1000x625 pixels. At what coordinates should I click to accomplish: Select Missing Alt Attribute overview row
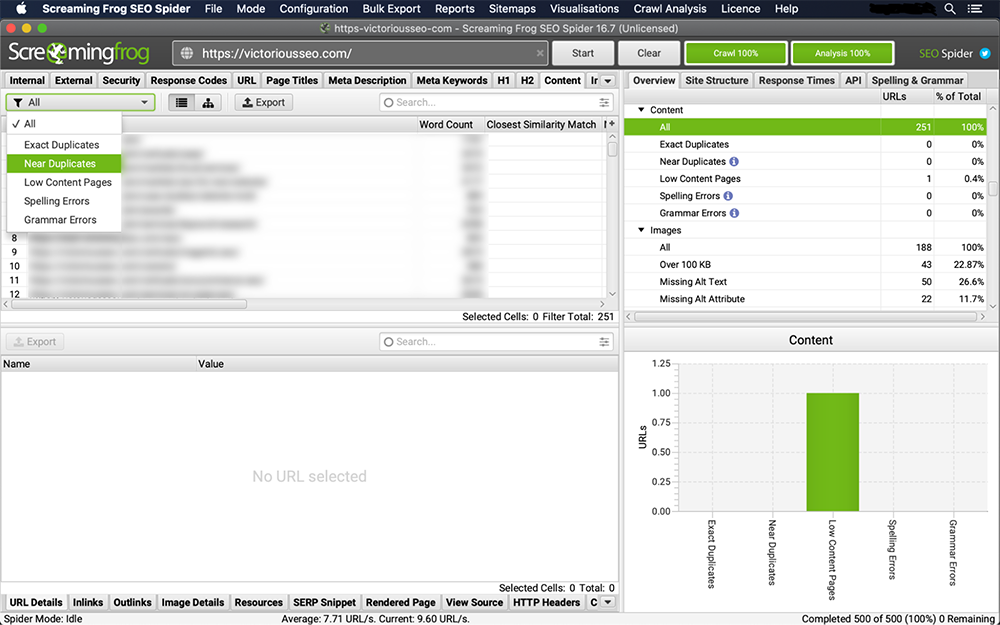click(x=807, y=298)
